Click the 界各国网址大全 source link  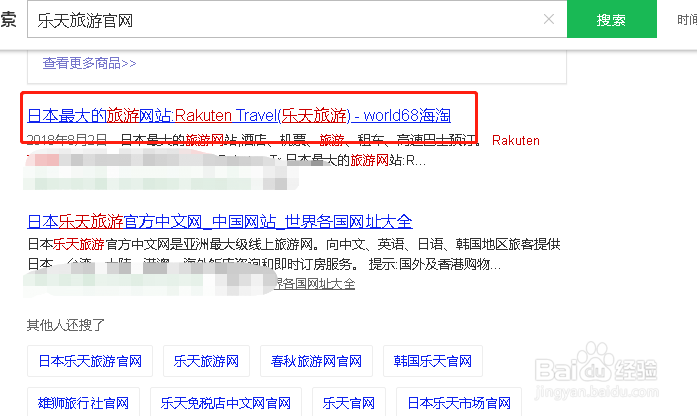coord(315,284)
